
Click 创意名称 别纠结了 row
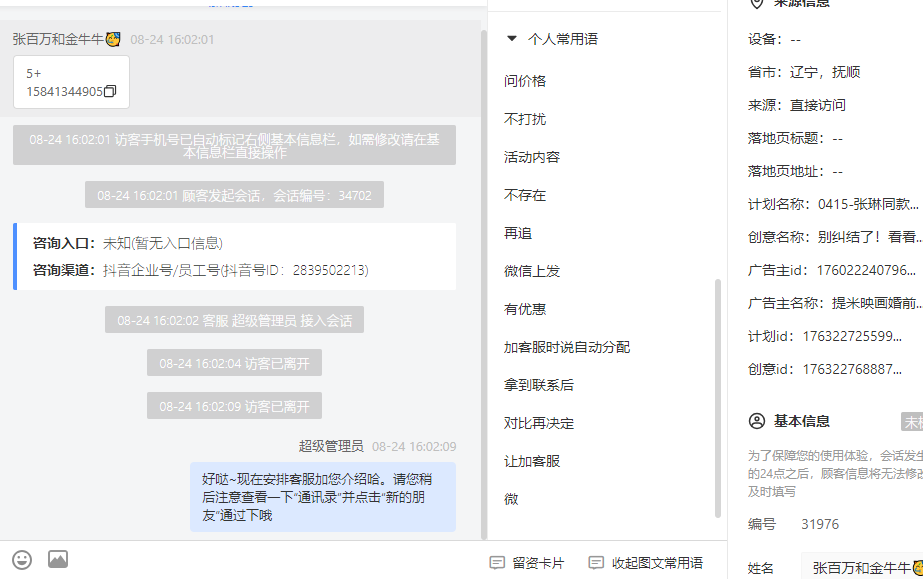tap(835, 237)
